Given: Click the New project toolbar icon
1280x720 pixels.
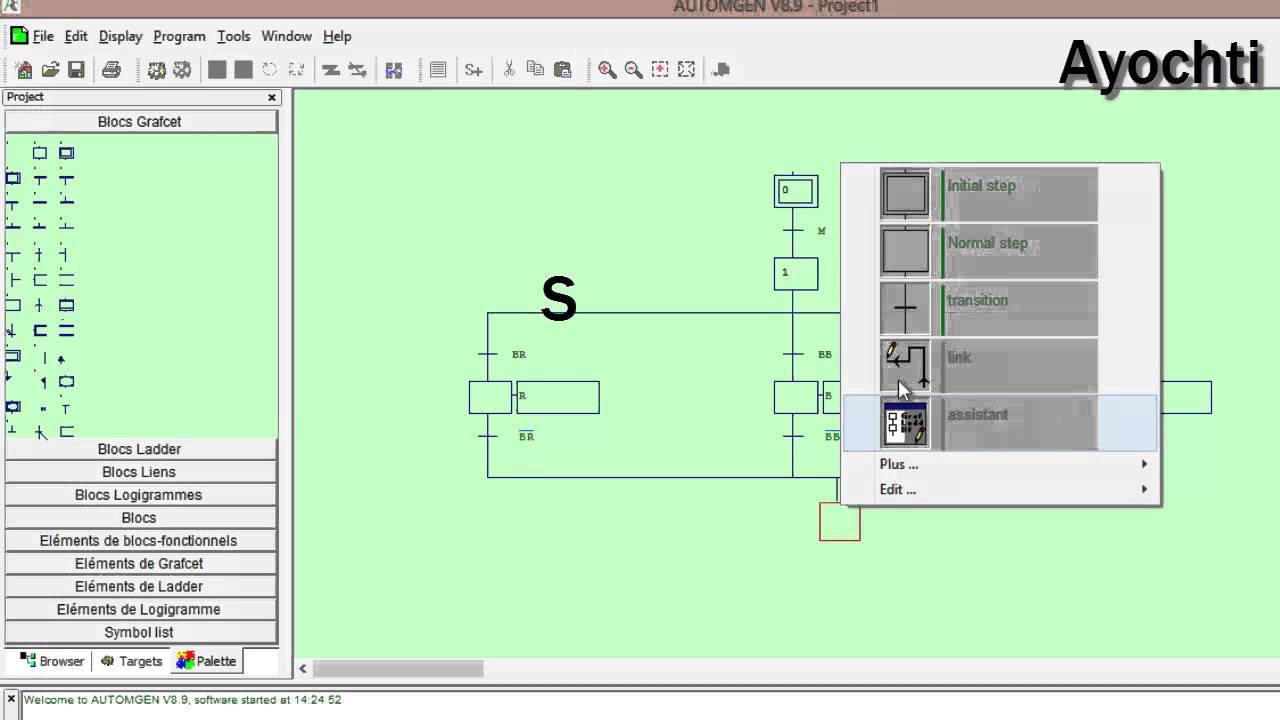Looking at the screenshot, I should pyautogui.click(x=24, y=70).
